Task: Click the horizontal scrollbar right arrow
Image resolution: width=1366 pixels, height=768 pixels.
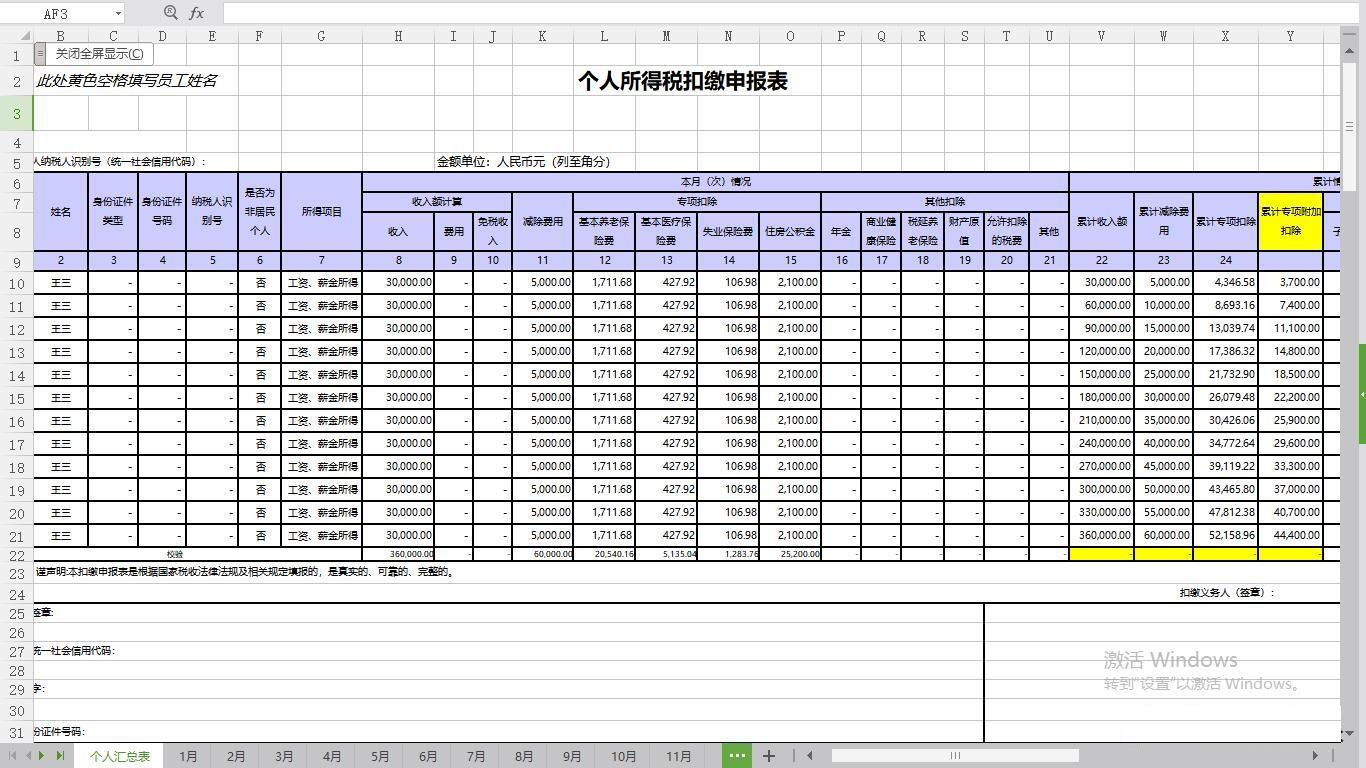Action: click(1315, 756)
